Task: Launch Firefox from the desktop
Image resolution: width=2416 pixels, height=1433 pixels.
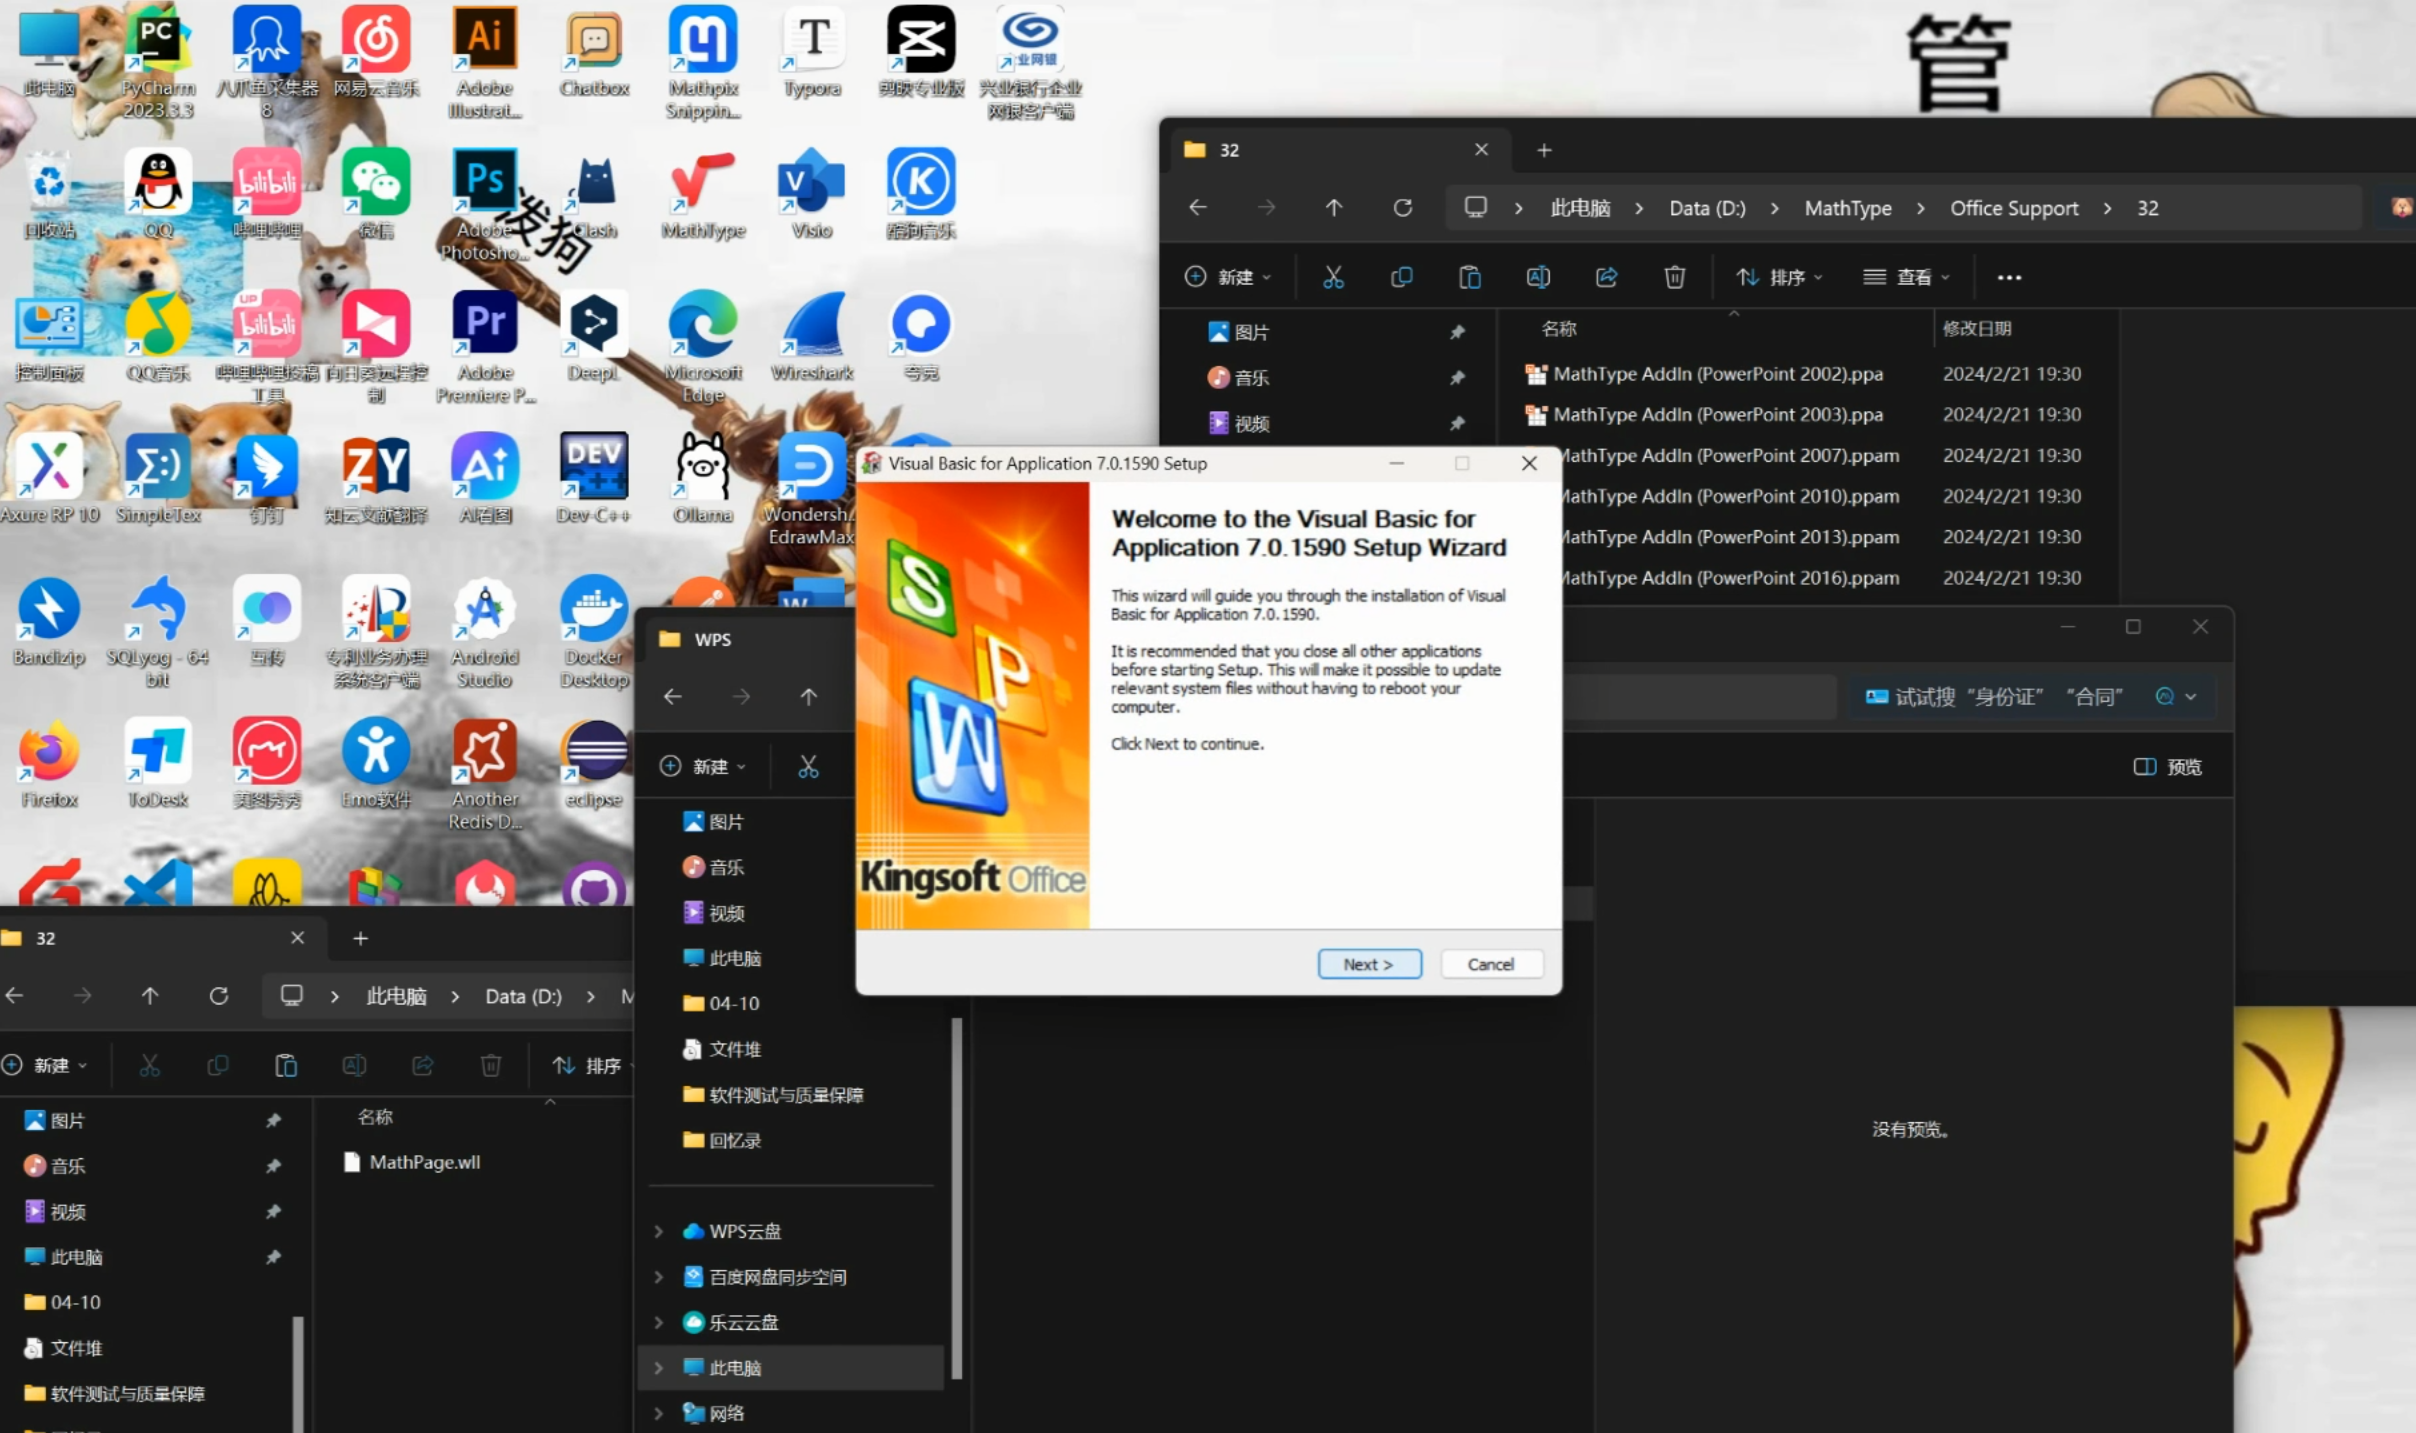Action: 49,763
